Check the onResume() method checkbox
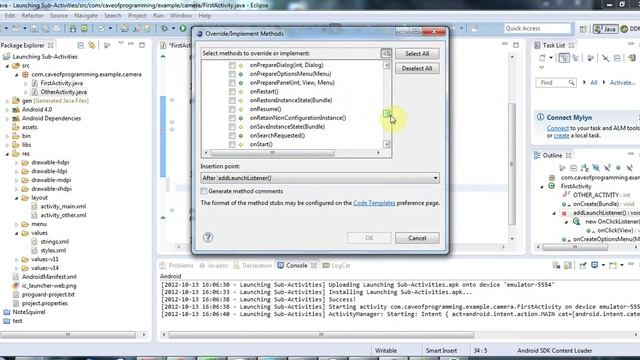The image size is (640, 360). point(232,109)
